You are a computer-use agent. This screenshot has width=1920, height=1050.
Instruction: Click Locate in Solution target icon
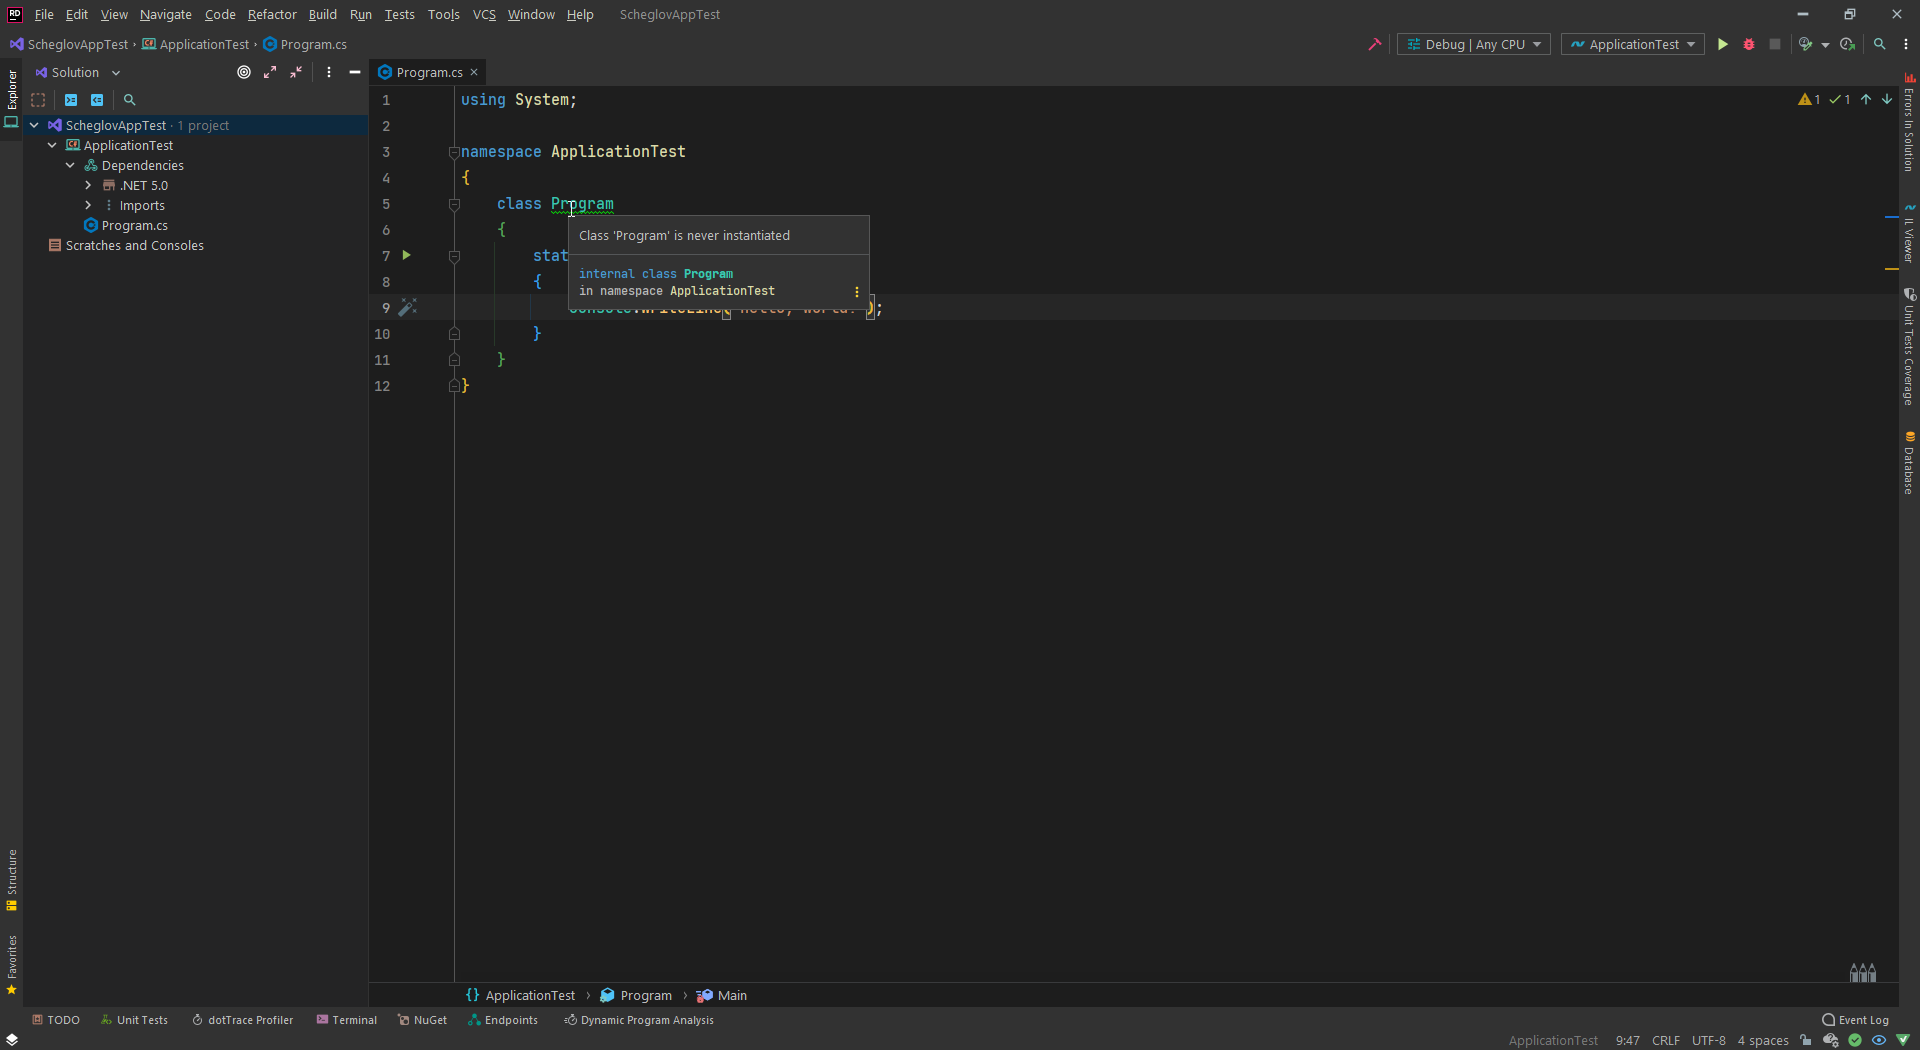[244, 72]
